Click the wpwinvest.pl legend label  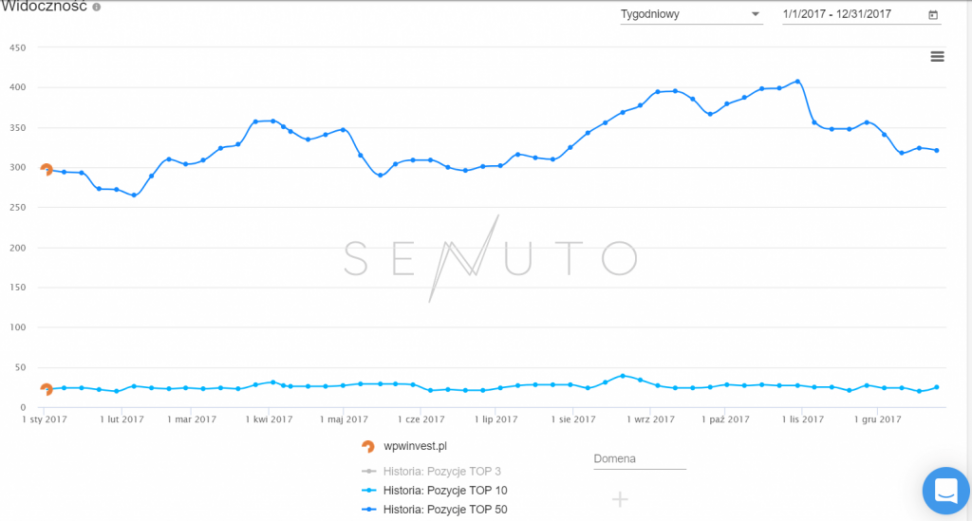tap(414, 446)
